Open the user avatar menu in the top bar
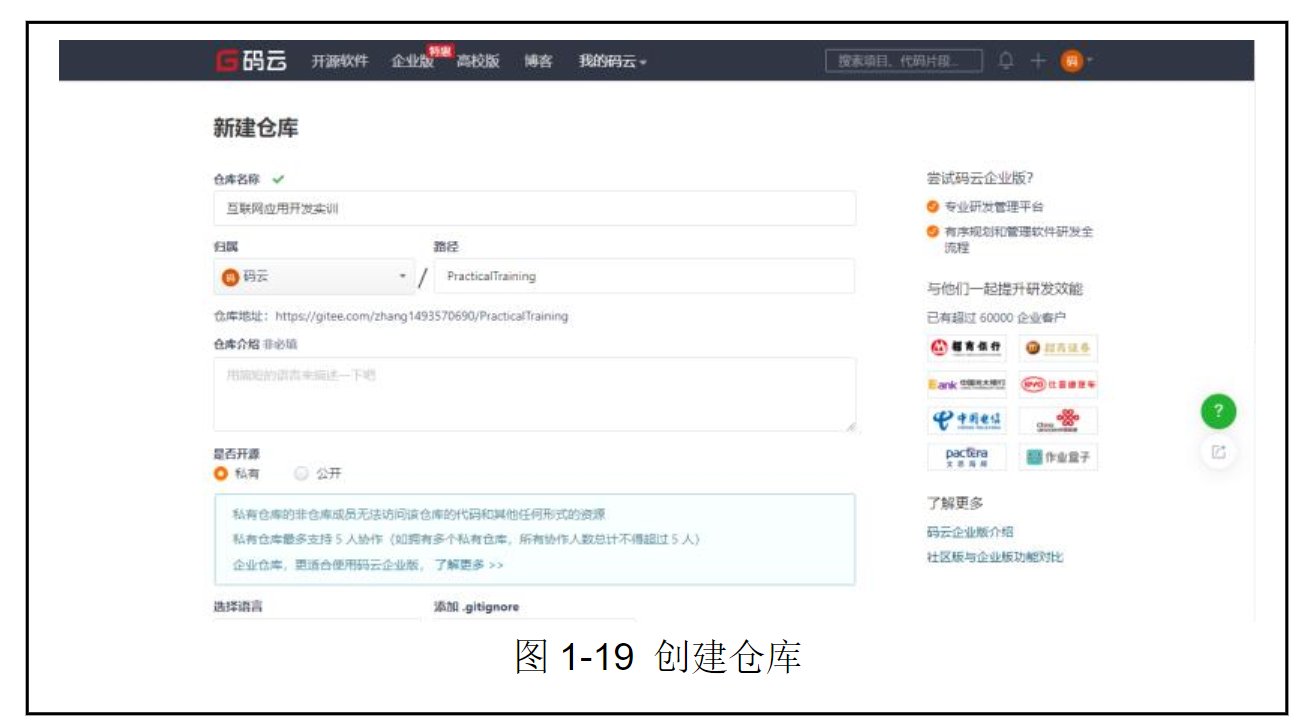Screen dimensions: 1298x727 coord(1077,61)
